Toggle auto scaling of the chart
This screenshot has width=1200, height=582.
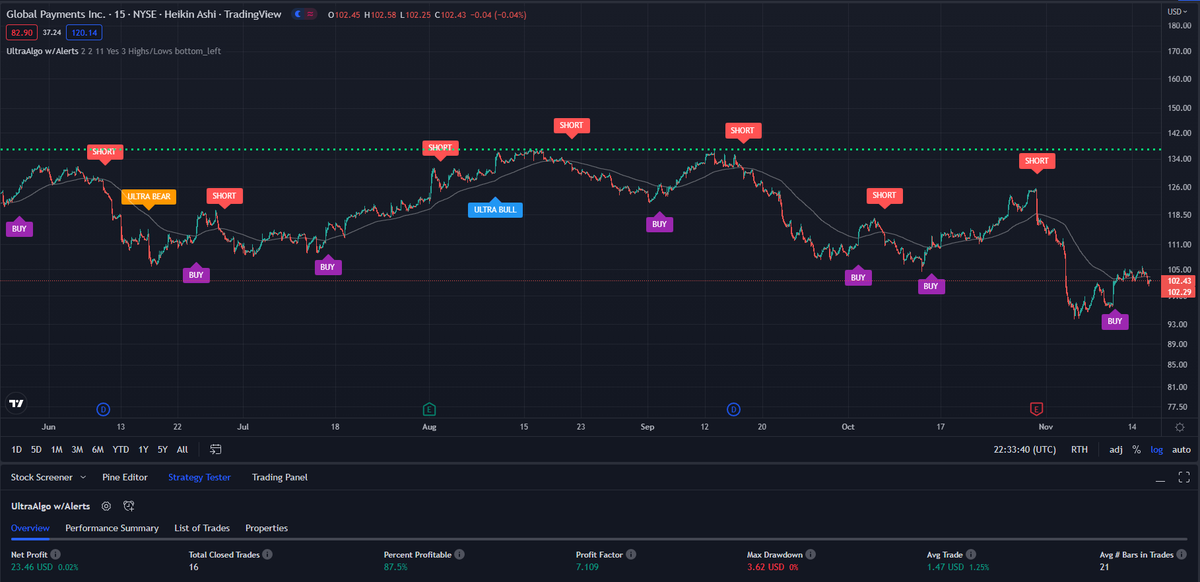click(1180, 449)
